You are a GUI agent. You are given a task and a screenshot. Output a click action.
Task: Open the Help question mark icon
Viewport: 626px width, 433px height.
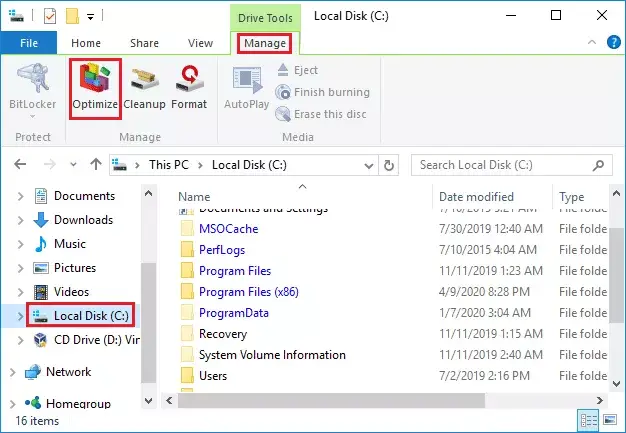[x=614, y=42]
